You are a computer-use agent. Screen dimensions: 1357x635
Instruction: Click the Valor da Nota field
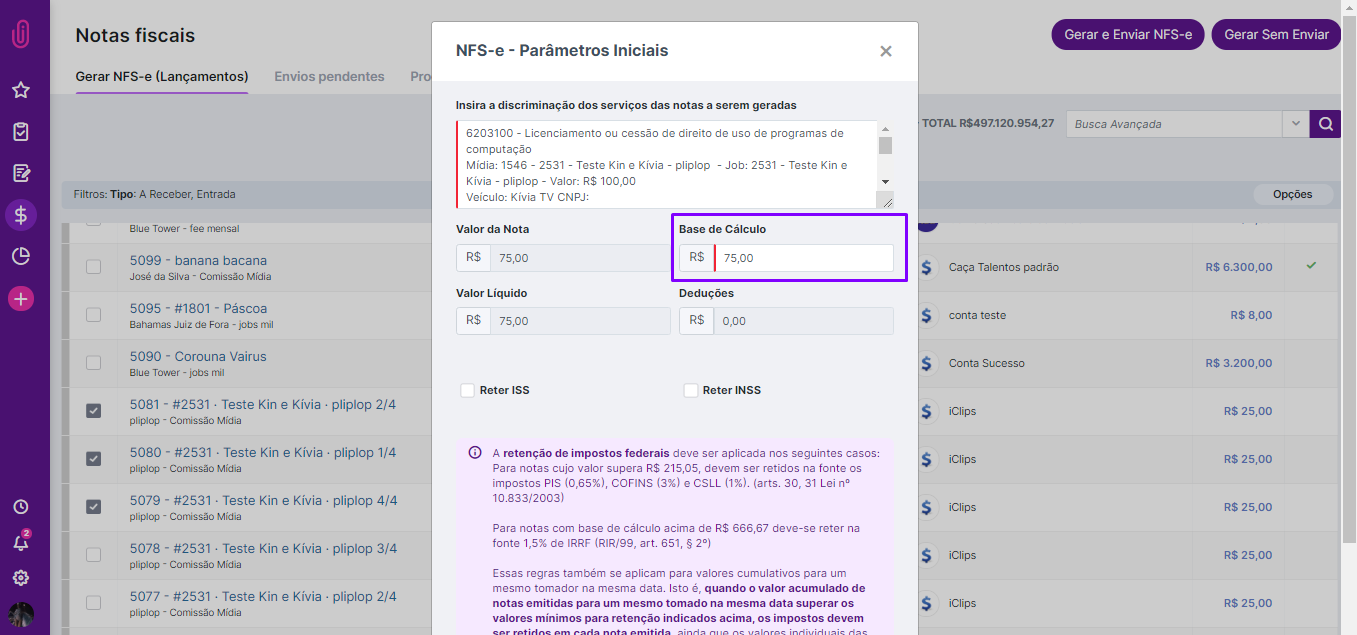click(x=580, y=258)
